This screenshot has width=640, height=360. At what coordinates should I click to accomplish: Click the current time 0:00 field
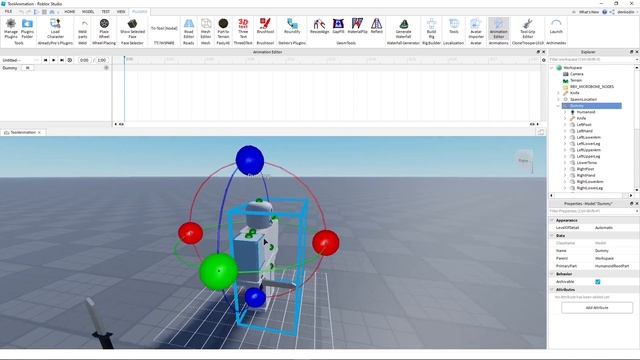coord(84,60)
